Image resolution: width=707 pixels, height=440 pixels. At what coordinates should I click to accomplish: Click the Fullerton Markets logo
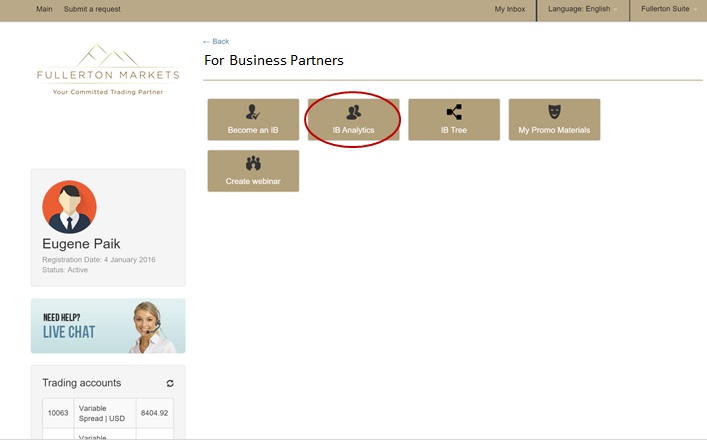pos(108,69)
